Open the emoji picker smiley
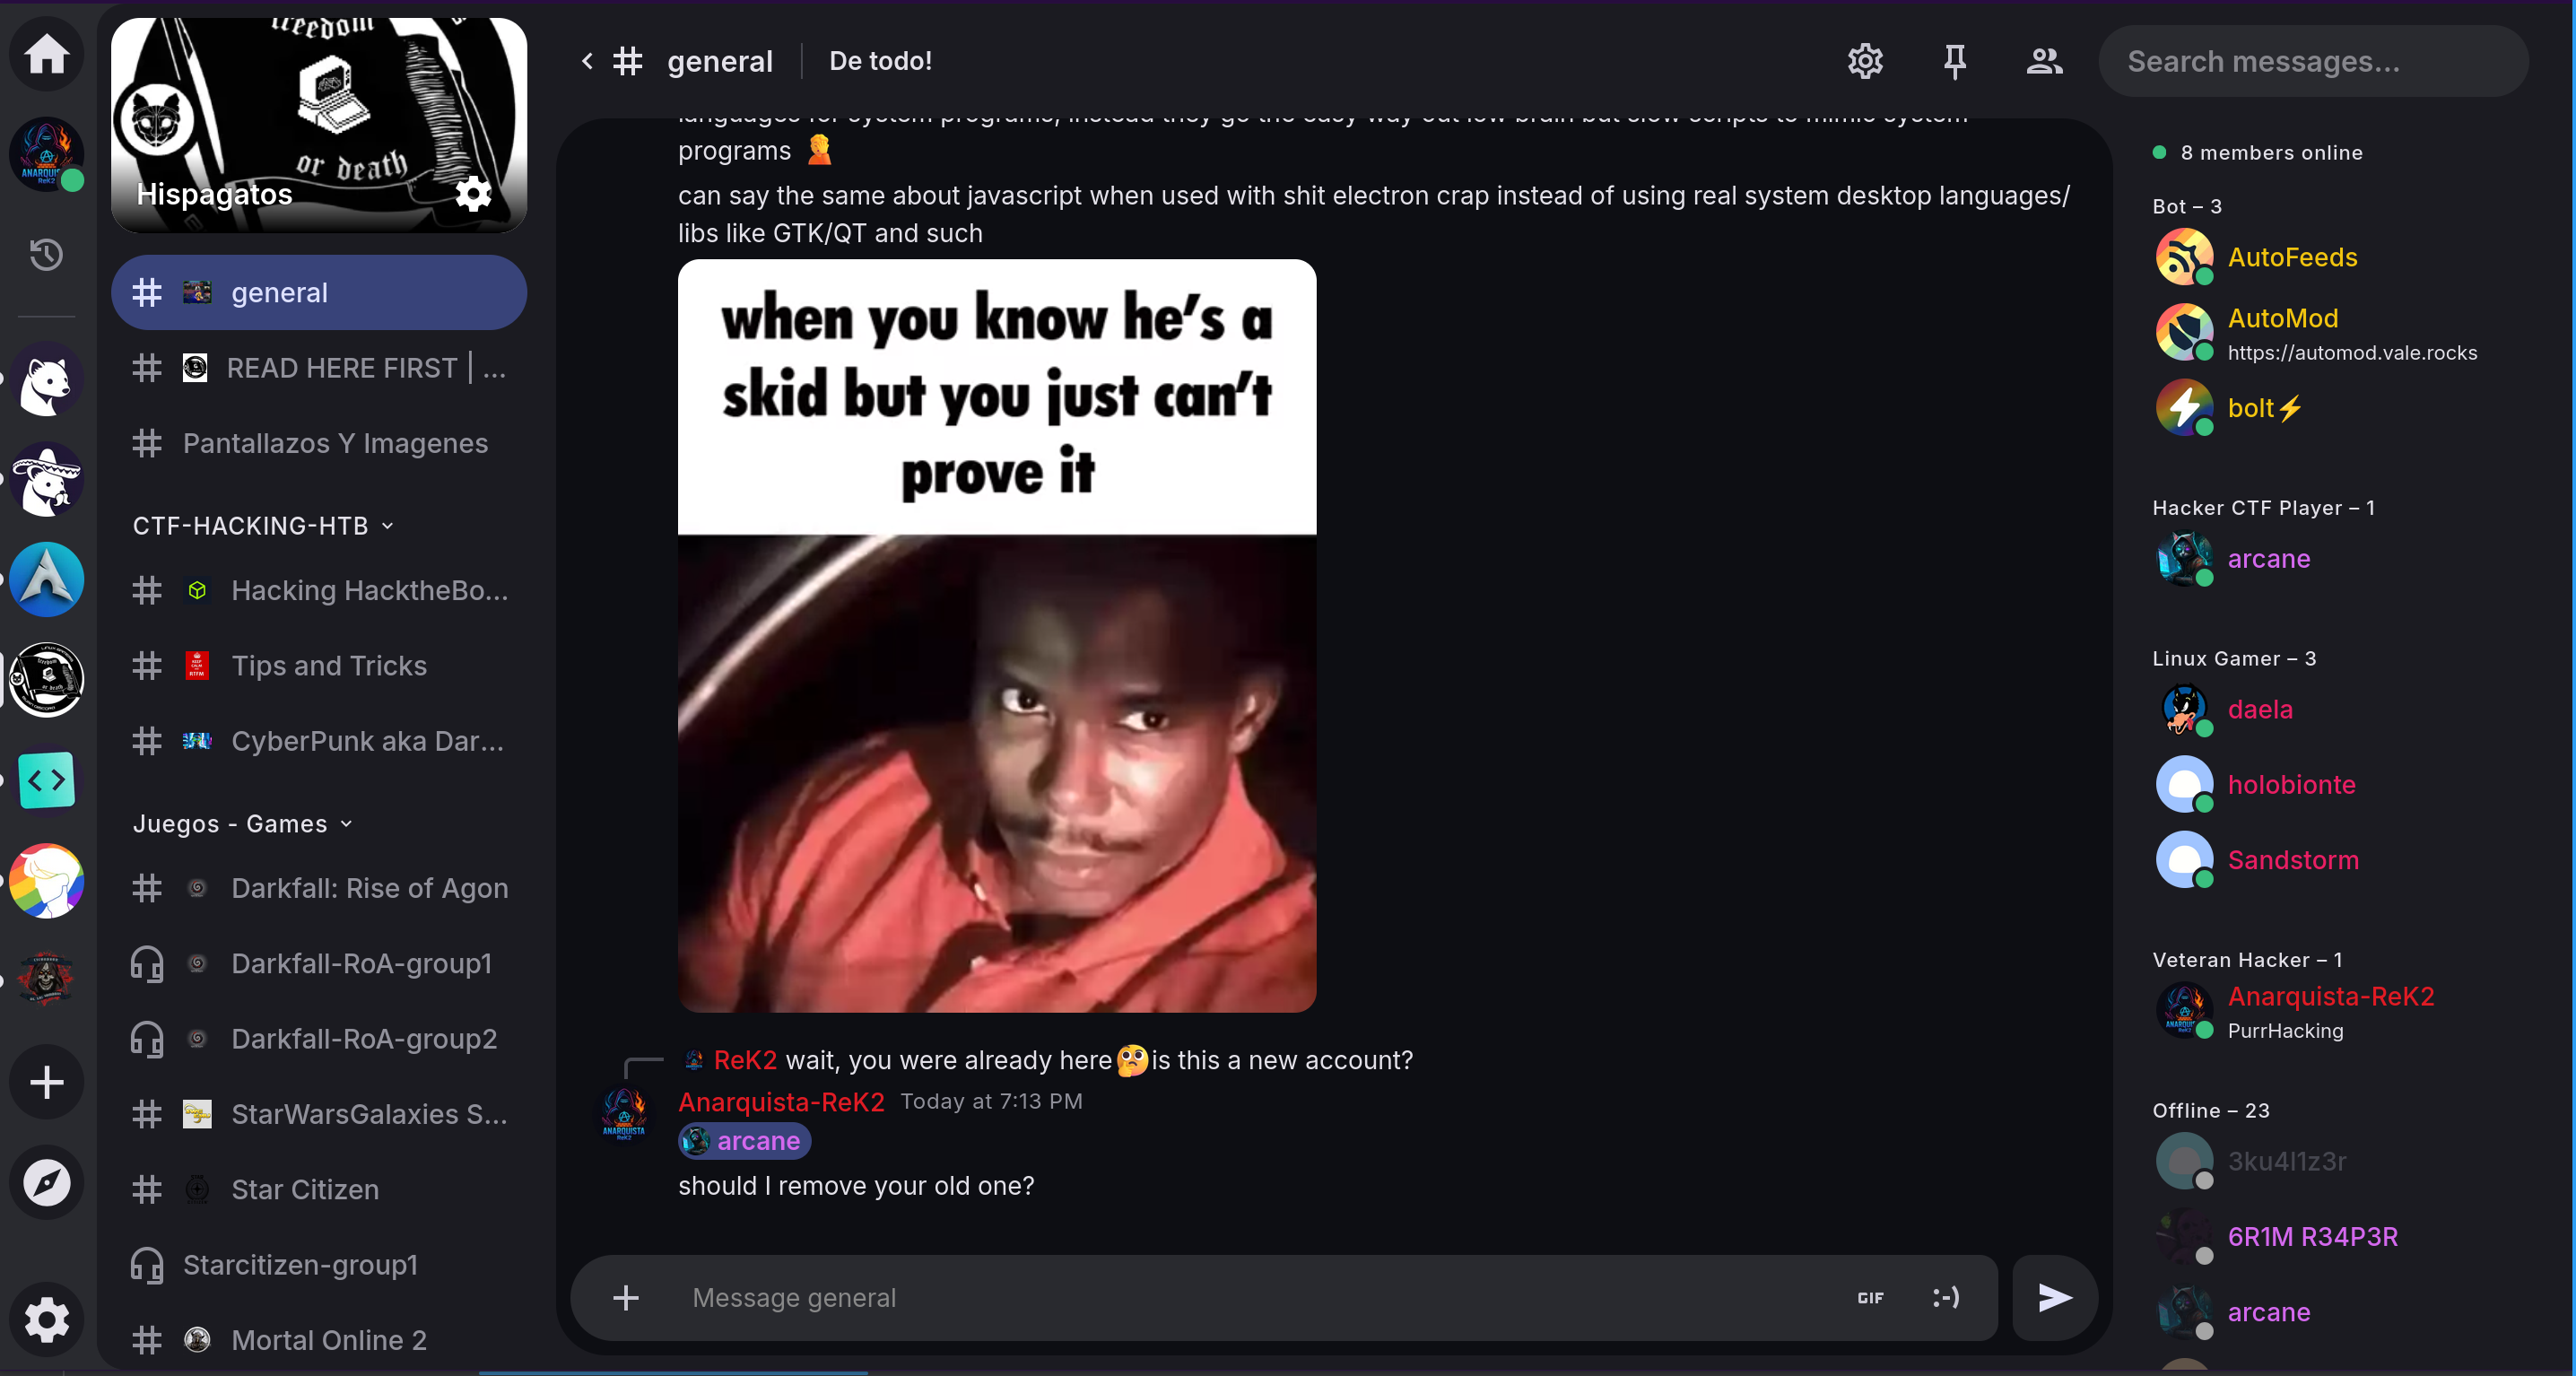Screen dimensions: 2576x1376 [1946, 1297]
